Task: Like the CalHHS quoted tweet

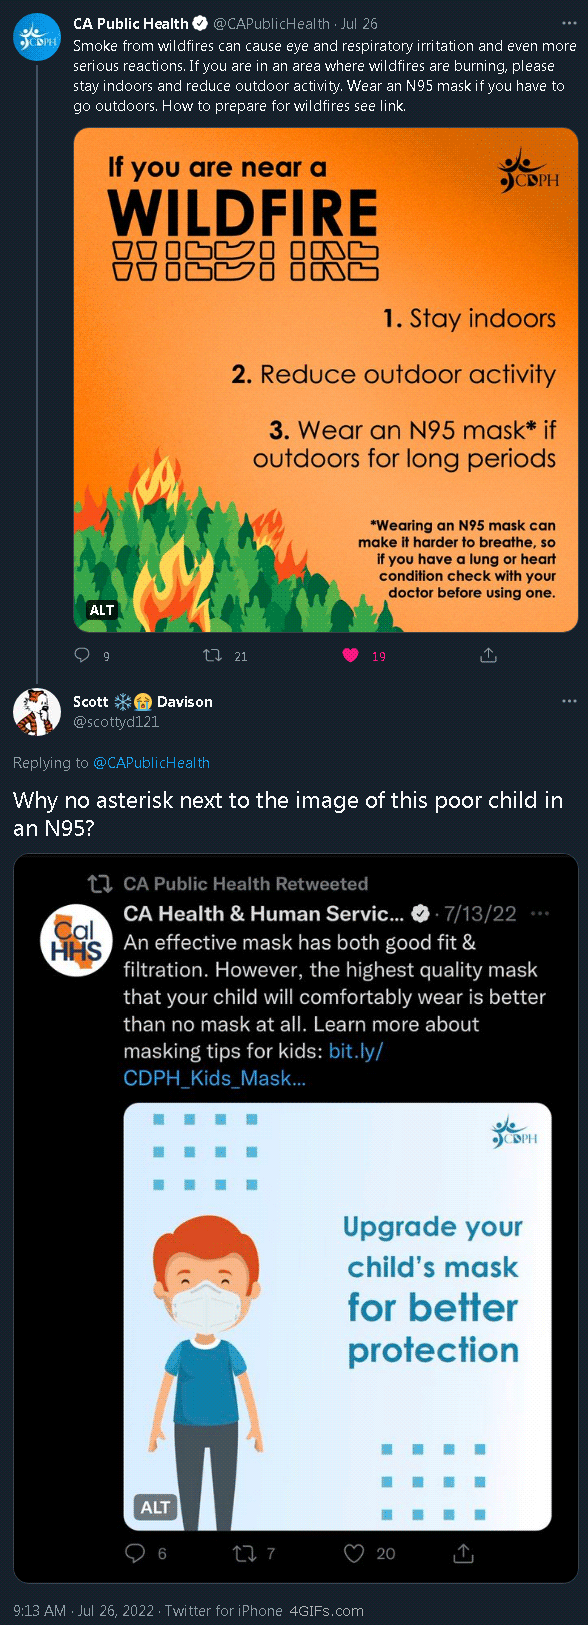Action: point(353,1553)
